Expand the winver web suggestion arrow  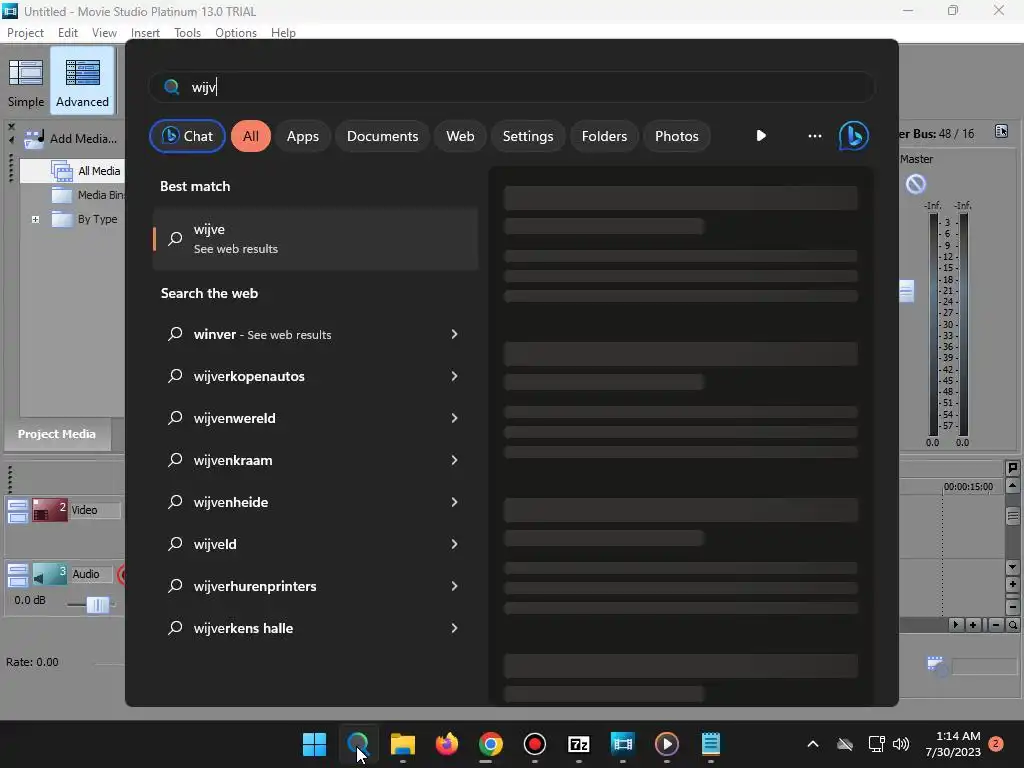(454, 334)
